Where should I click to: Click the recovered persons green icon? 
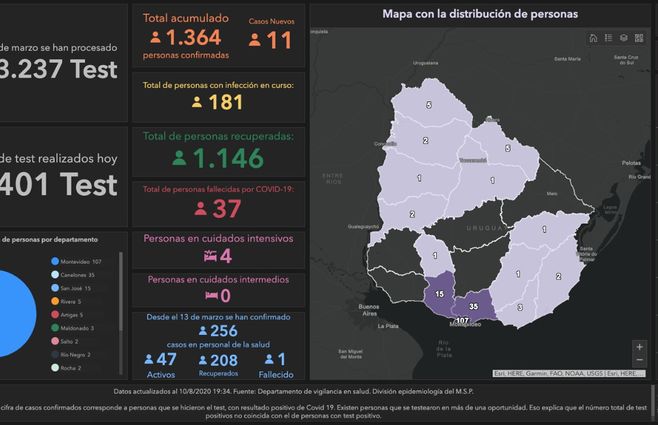[x=179, y=158]
